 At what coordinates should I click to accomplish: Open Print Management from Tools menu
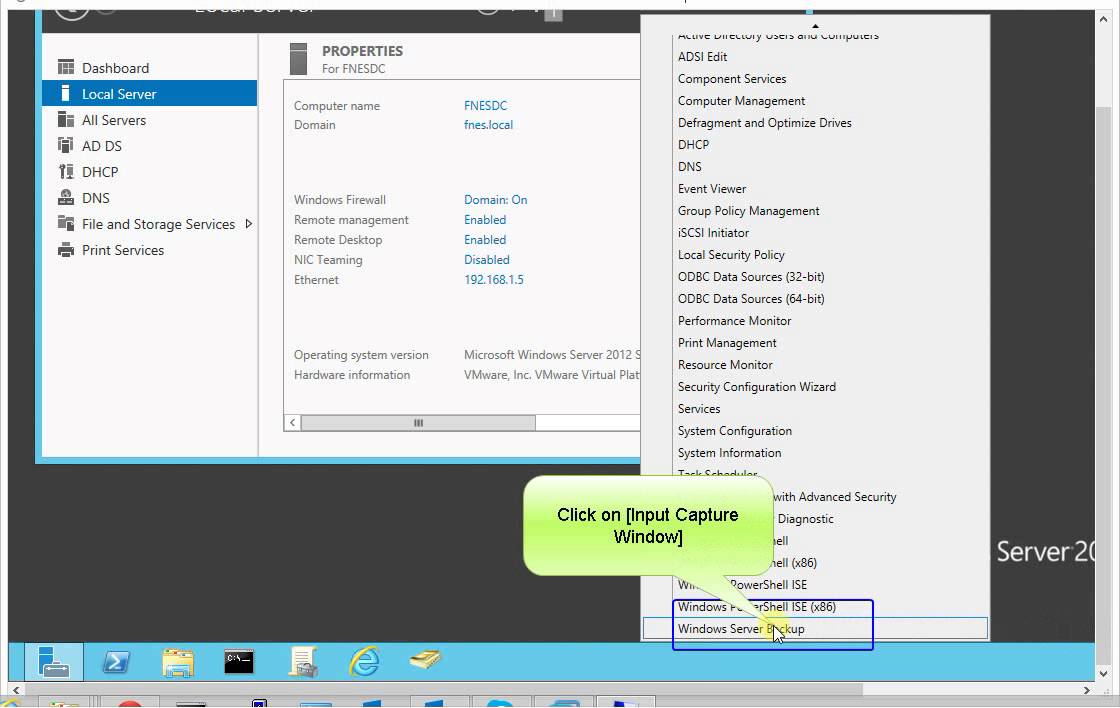(x=726, y=343)
